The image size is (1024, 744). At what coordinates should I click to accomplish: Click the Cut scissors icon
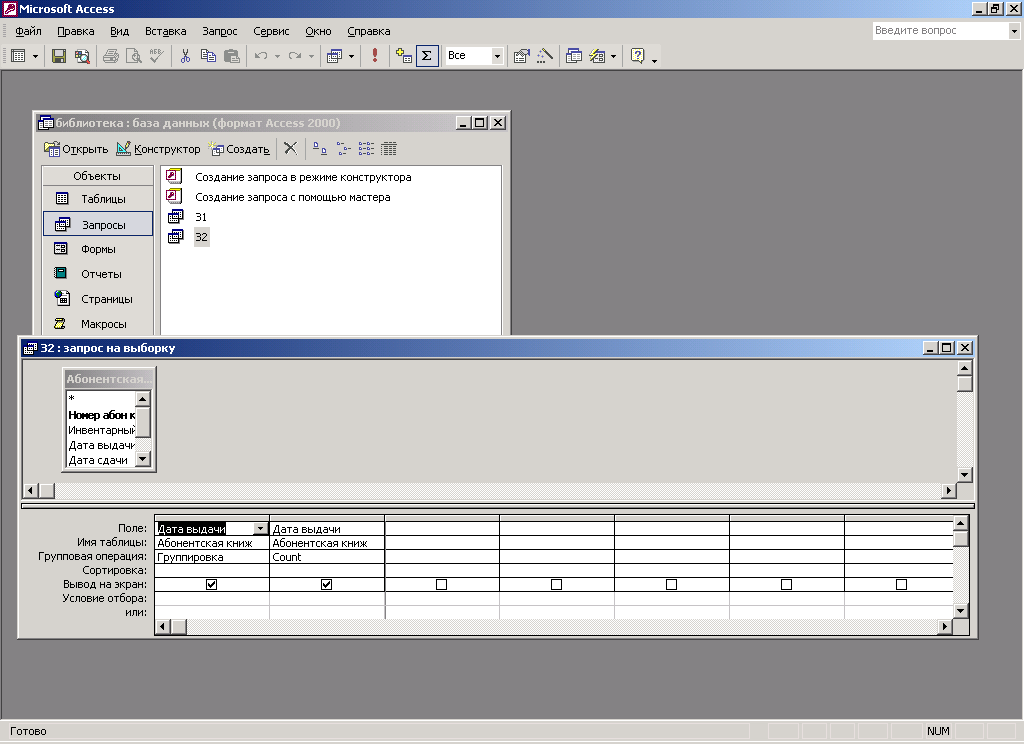click(x=185, y=56)
